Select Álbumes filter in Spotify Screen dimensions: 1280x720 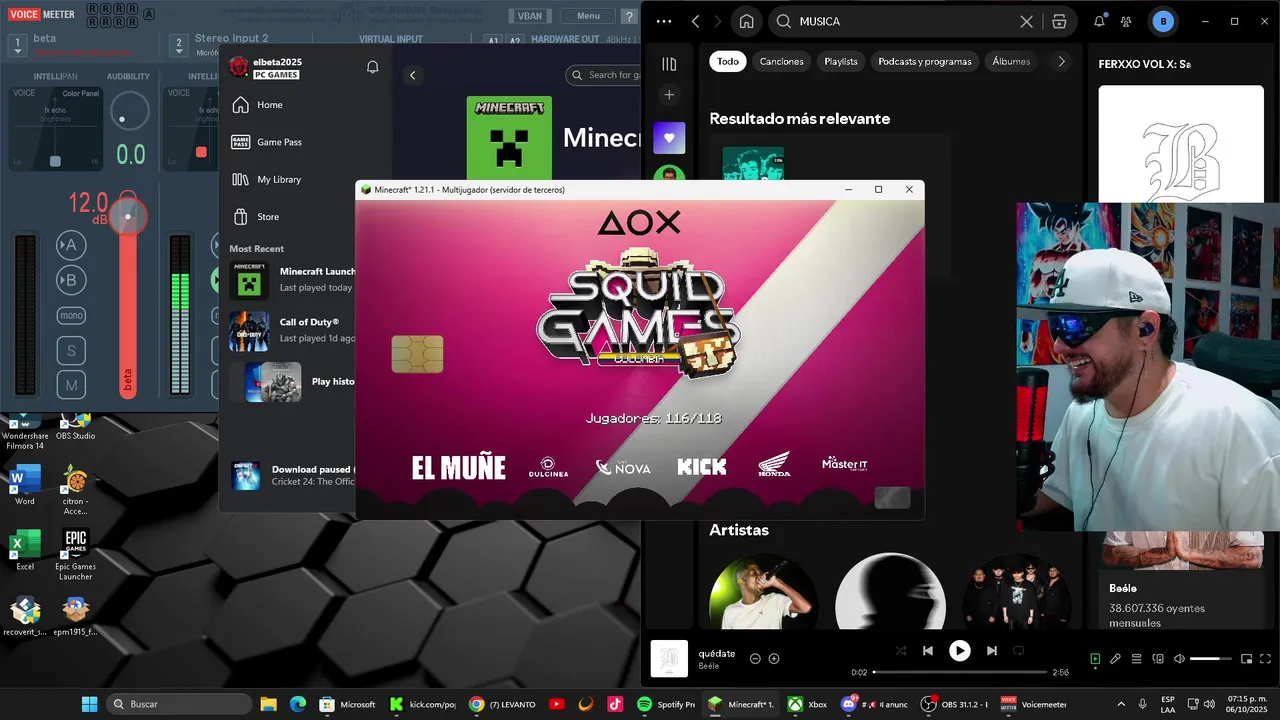[x=1011, y=61]
